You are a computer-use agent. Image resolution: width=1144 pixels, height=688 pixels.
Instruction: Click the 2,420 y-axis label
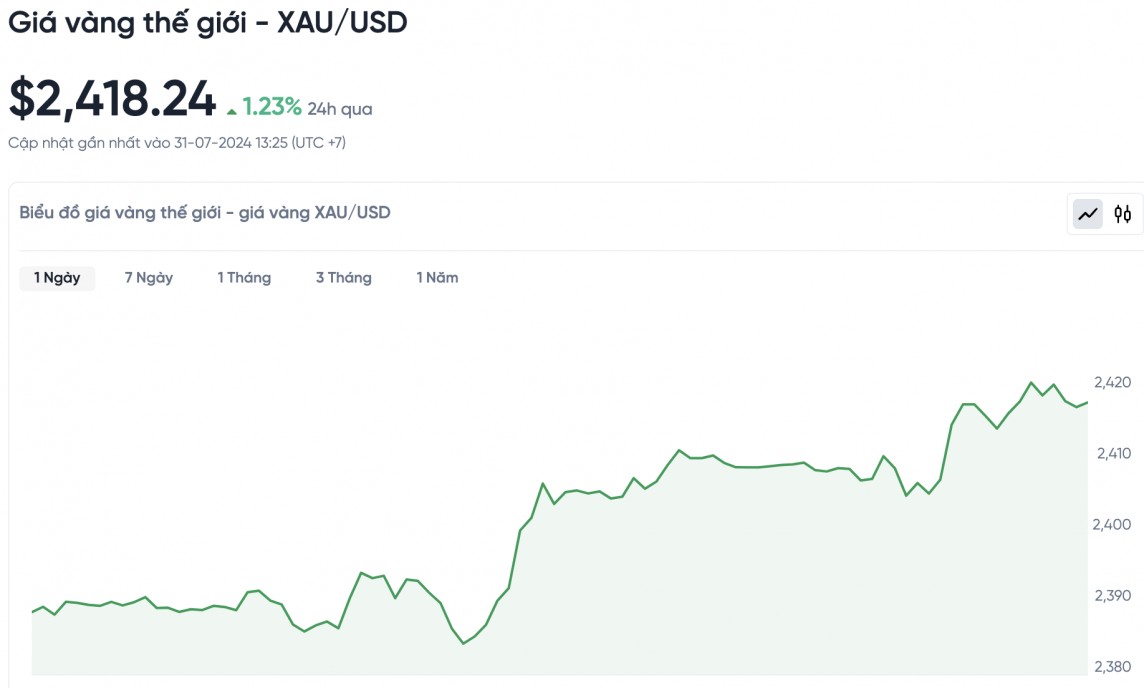1112,382
